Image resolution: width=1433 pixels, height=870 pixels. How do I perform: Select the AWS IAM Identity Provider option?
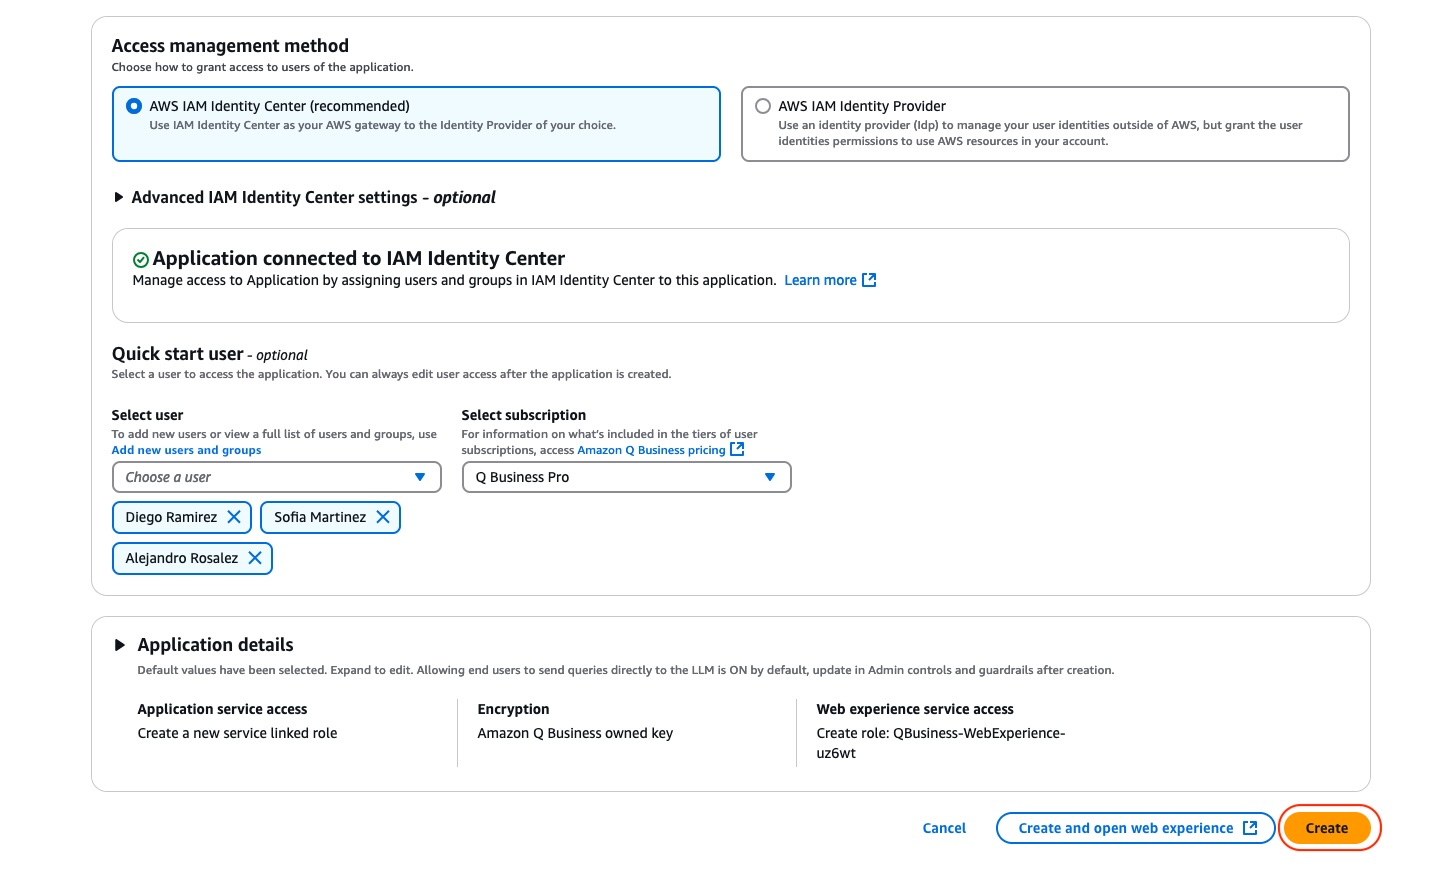pyautogui.click(x=763, y=106)
